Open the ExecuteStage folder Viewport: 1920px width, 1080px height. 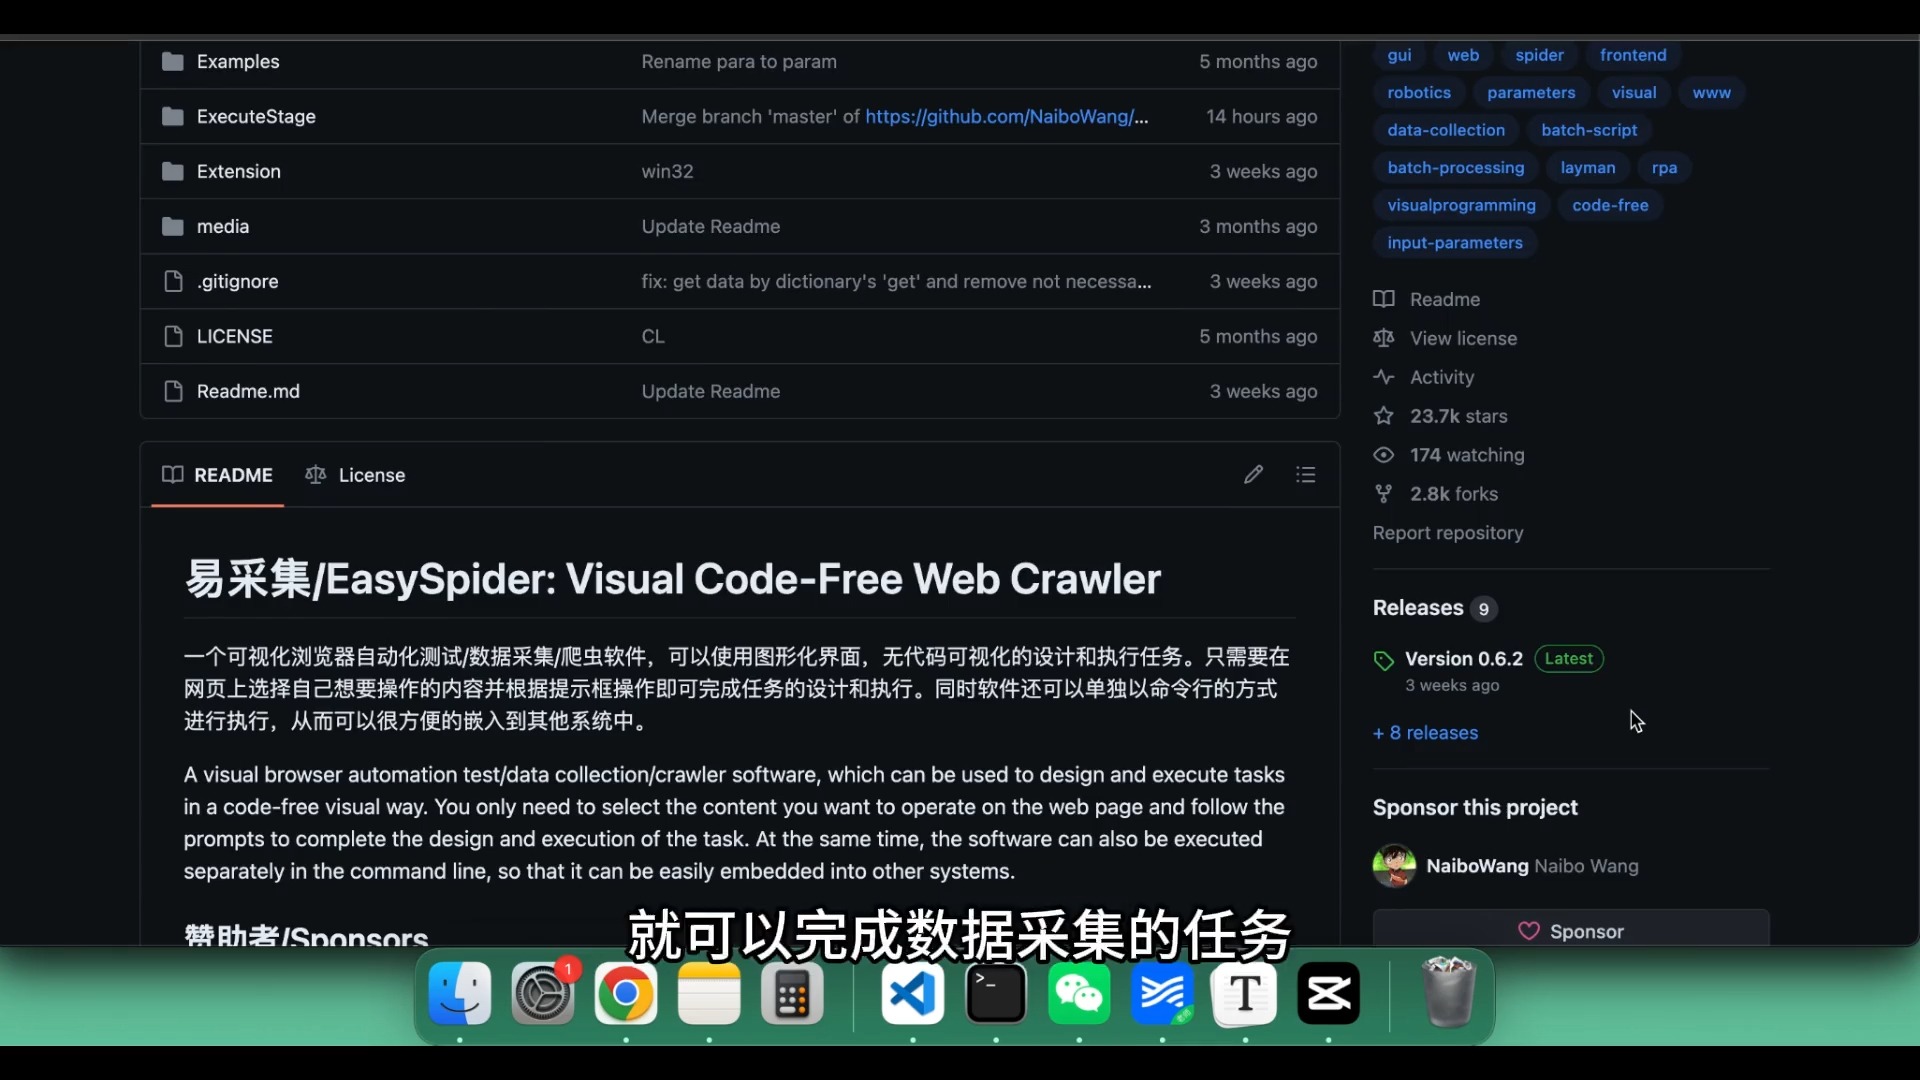256,116
